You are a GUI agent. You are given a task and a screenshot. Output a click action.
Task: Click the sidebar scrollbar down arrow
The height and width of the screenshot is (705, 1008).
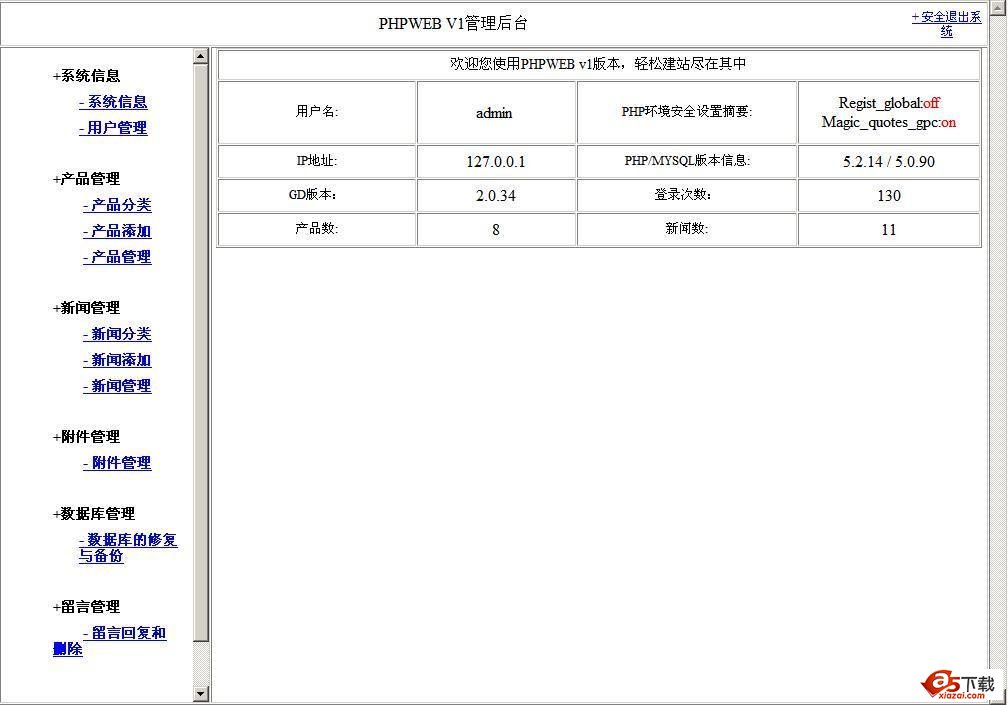click(201, 694)
